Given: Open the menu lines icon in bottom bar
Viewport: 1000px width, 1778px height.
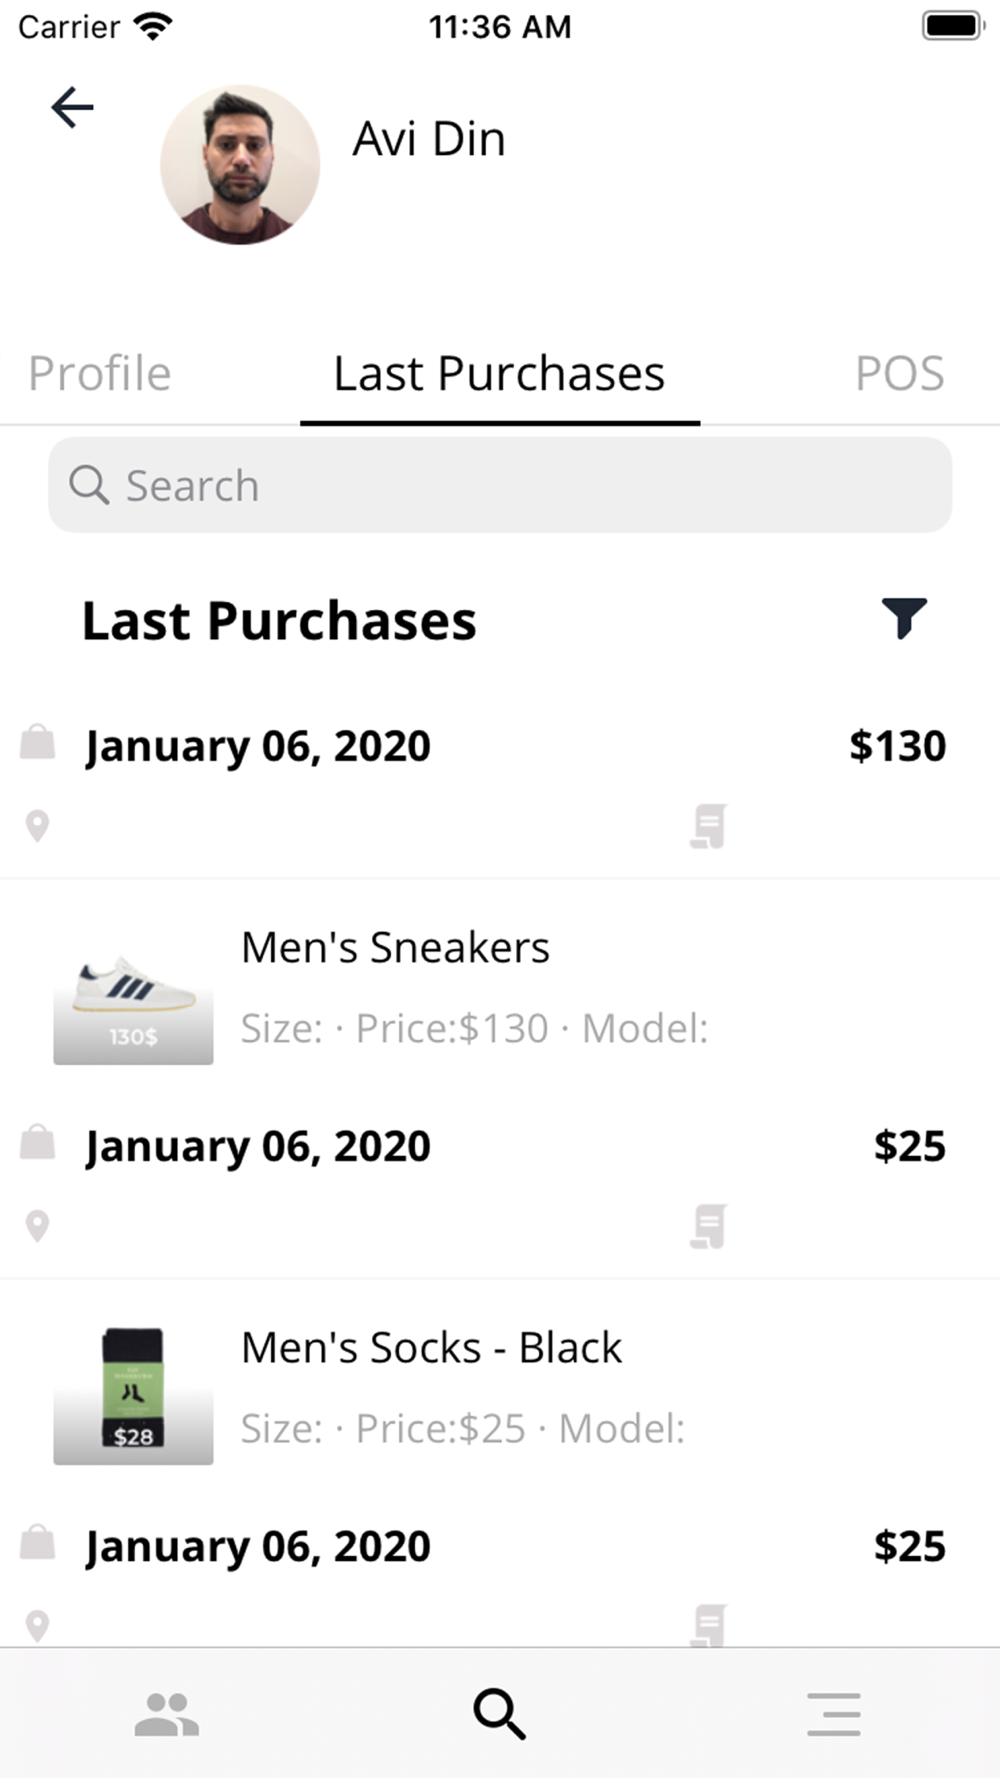Looking at the screenshot, I should [x=834, y=1714].
